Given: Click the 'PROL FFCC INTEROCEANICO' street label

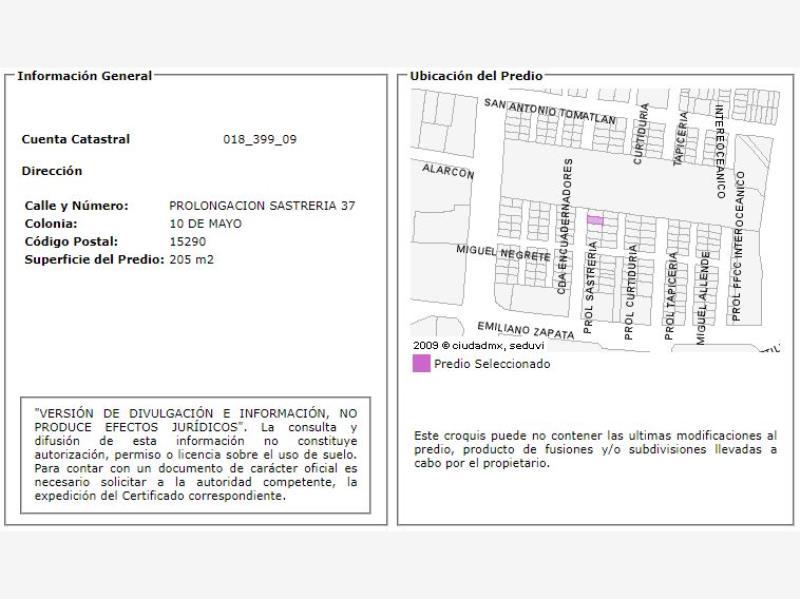Looking at the screenshot, I should tap(737, 246).
